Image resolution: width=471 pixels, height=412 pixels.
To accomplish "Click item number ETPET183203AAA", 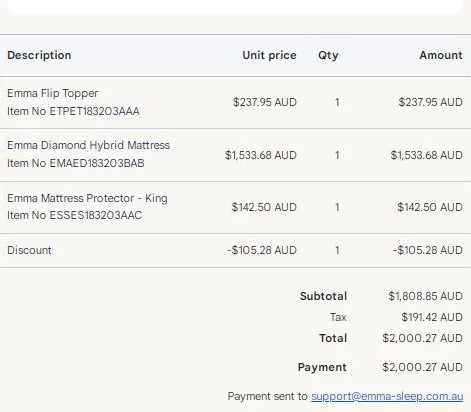I will [x=73, y=111].
